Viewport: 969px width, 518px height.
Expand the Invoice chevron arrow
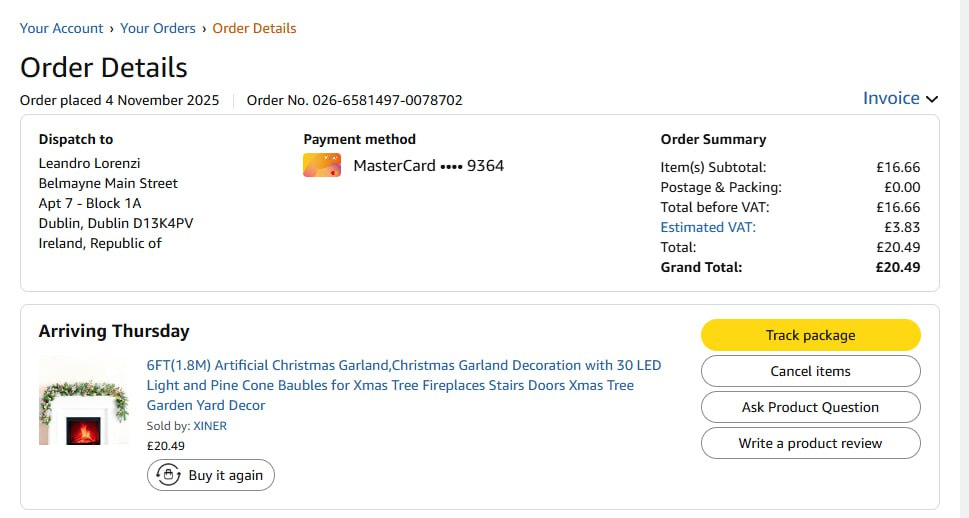(932, 99)
